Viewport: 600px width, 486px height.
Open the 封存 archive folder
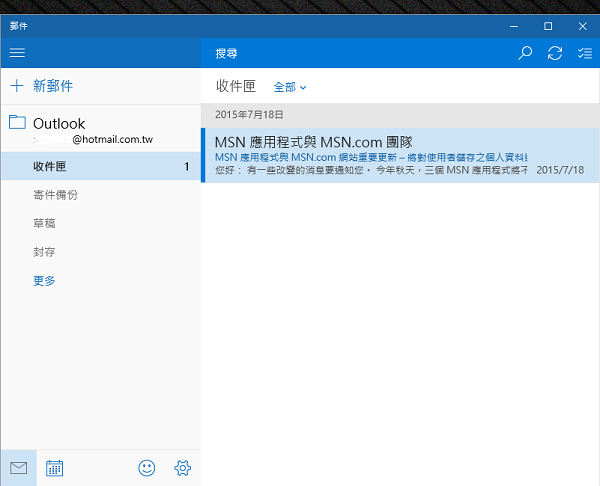[x=44, y=252]
